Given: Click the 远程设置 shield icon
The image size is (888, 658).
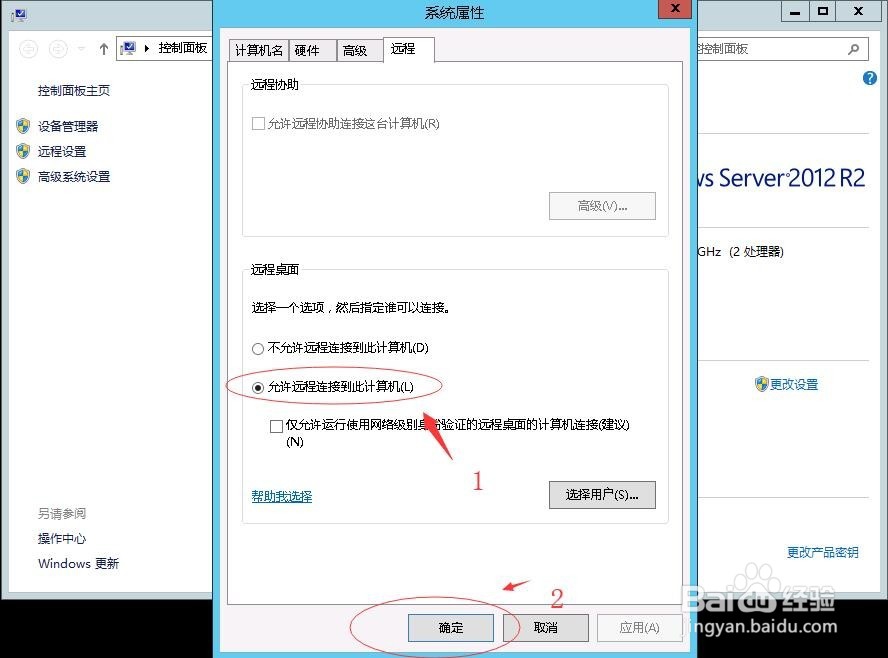Looking at the screenshot, I should 23,151.
